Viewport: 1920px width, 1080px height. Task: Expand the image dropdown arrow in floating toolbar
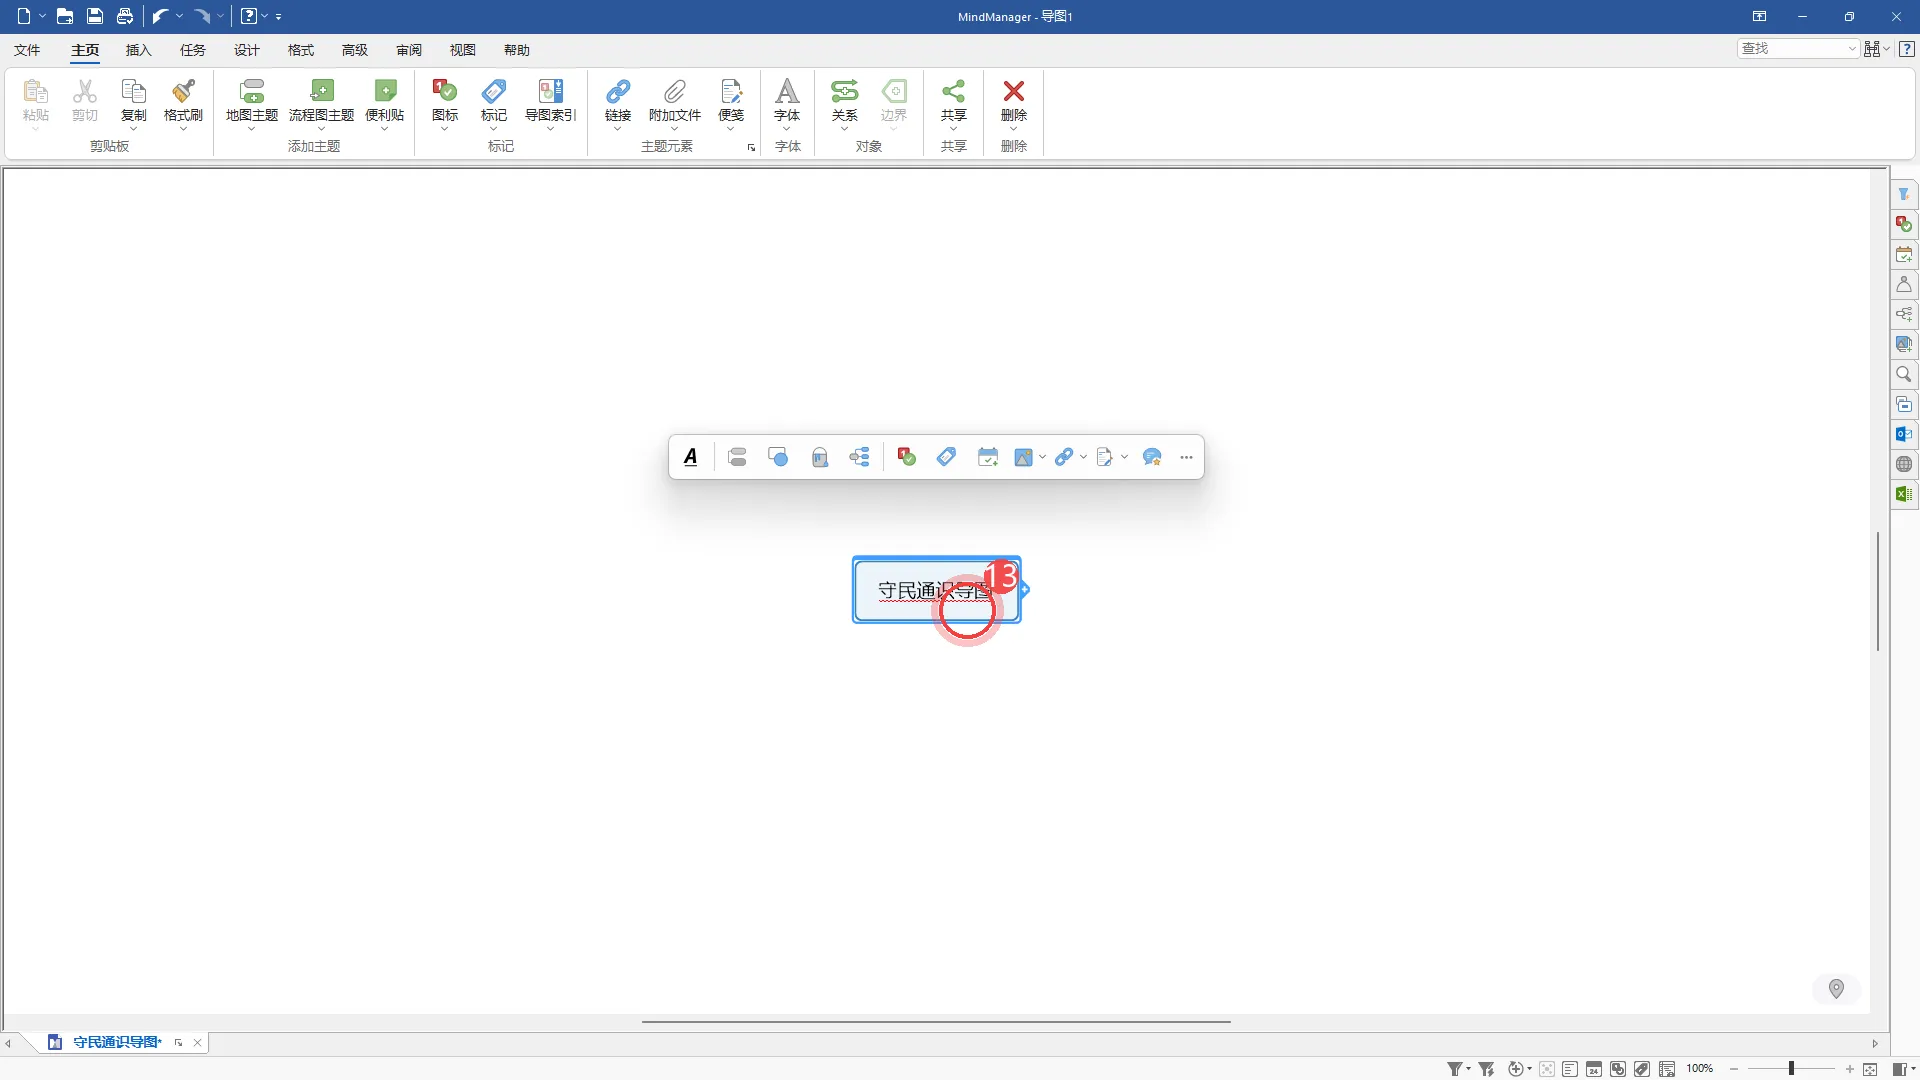click(1042, 457)
